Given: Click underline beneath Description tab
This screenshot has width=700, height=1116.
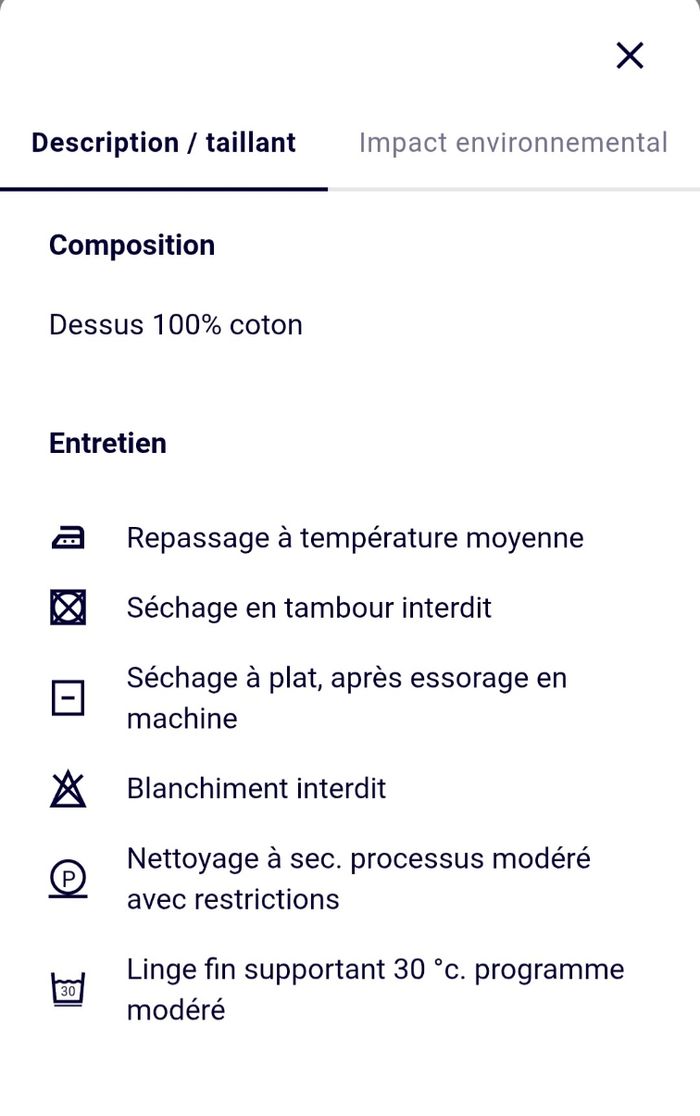Looking at the screenshot, I should (164, 188).
